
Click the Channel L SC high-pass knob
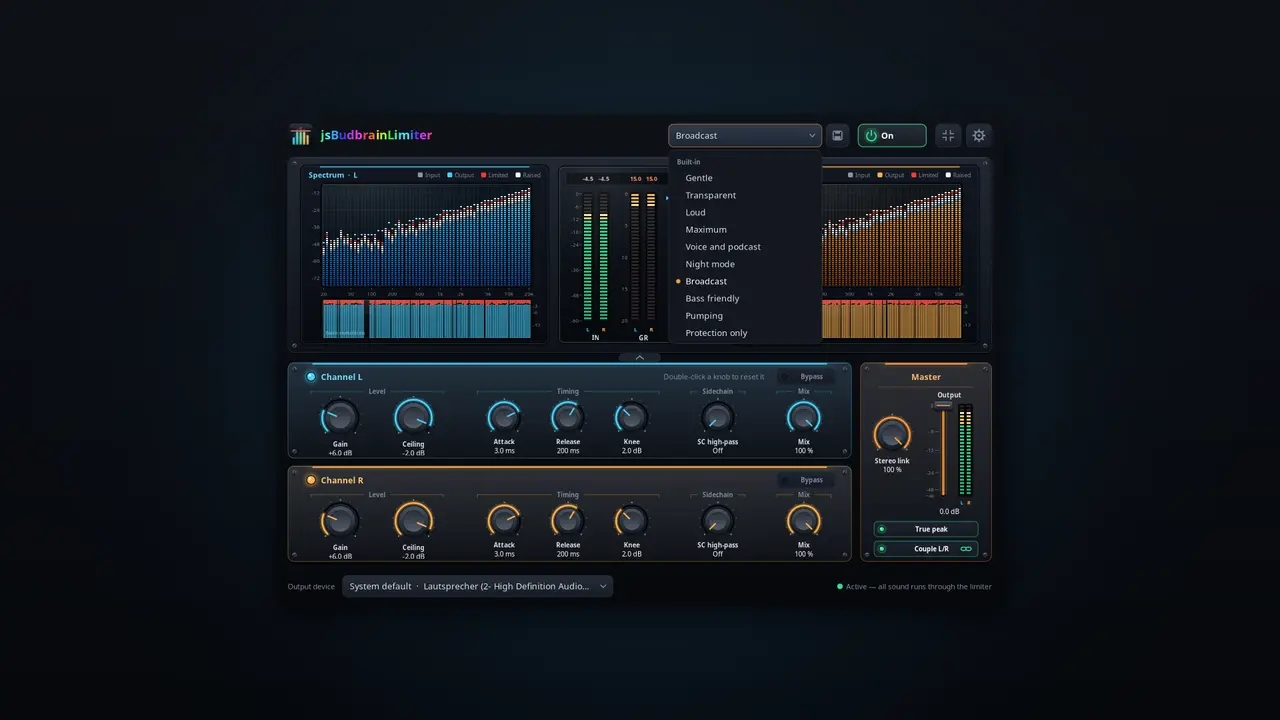(x=717, y=417)
